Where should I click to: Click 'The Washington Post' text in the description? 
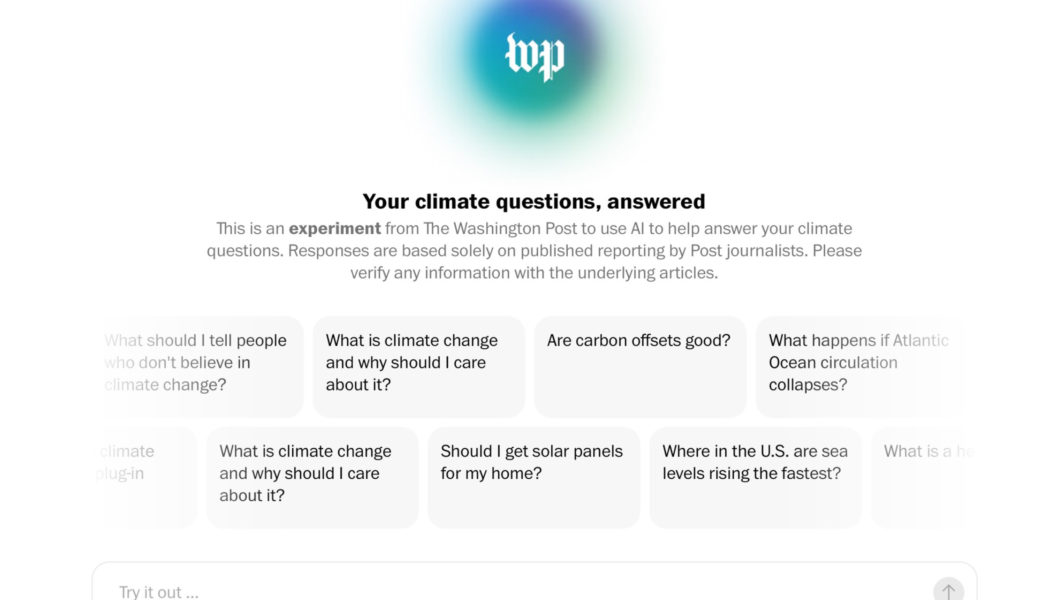[498, 229]
